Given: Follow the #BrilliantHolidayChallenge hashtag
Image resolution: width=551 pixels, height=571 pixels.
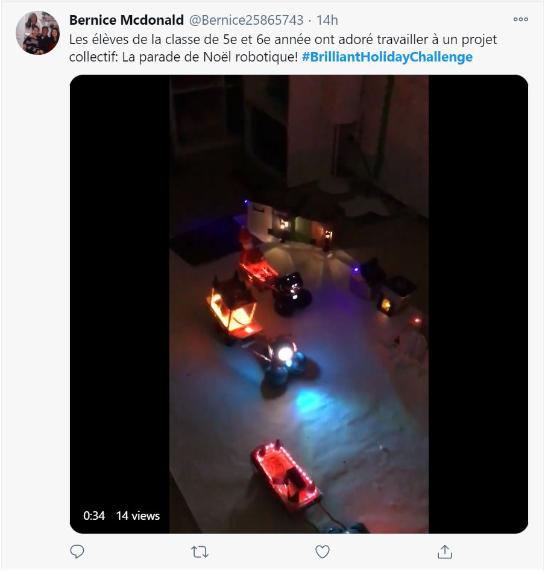Looking at the screenshot, I should 387,57.
